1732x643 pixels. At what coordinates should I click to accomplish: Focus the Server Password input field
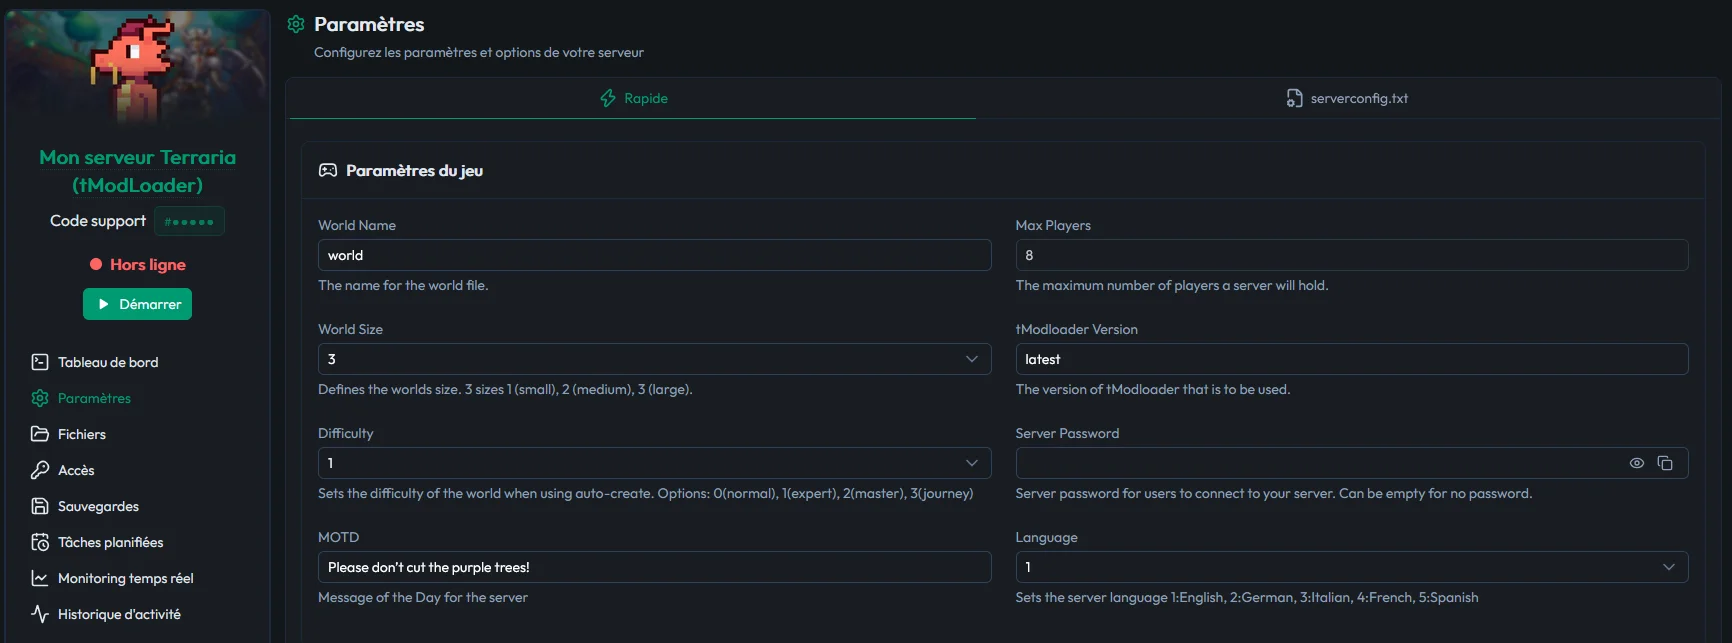(1352, 463)
